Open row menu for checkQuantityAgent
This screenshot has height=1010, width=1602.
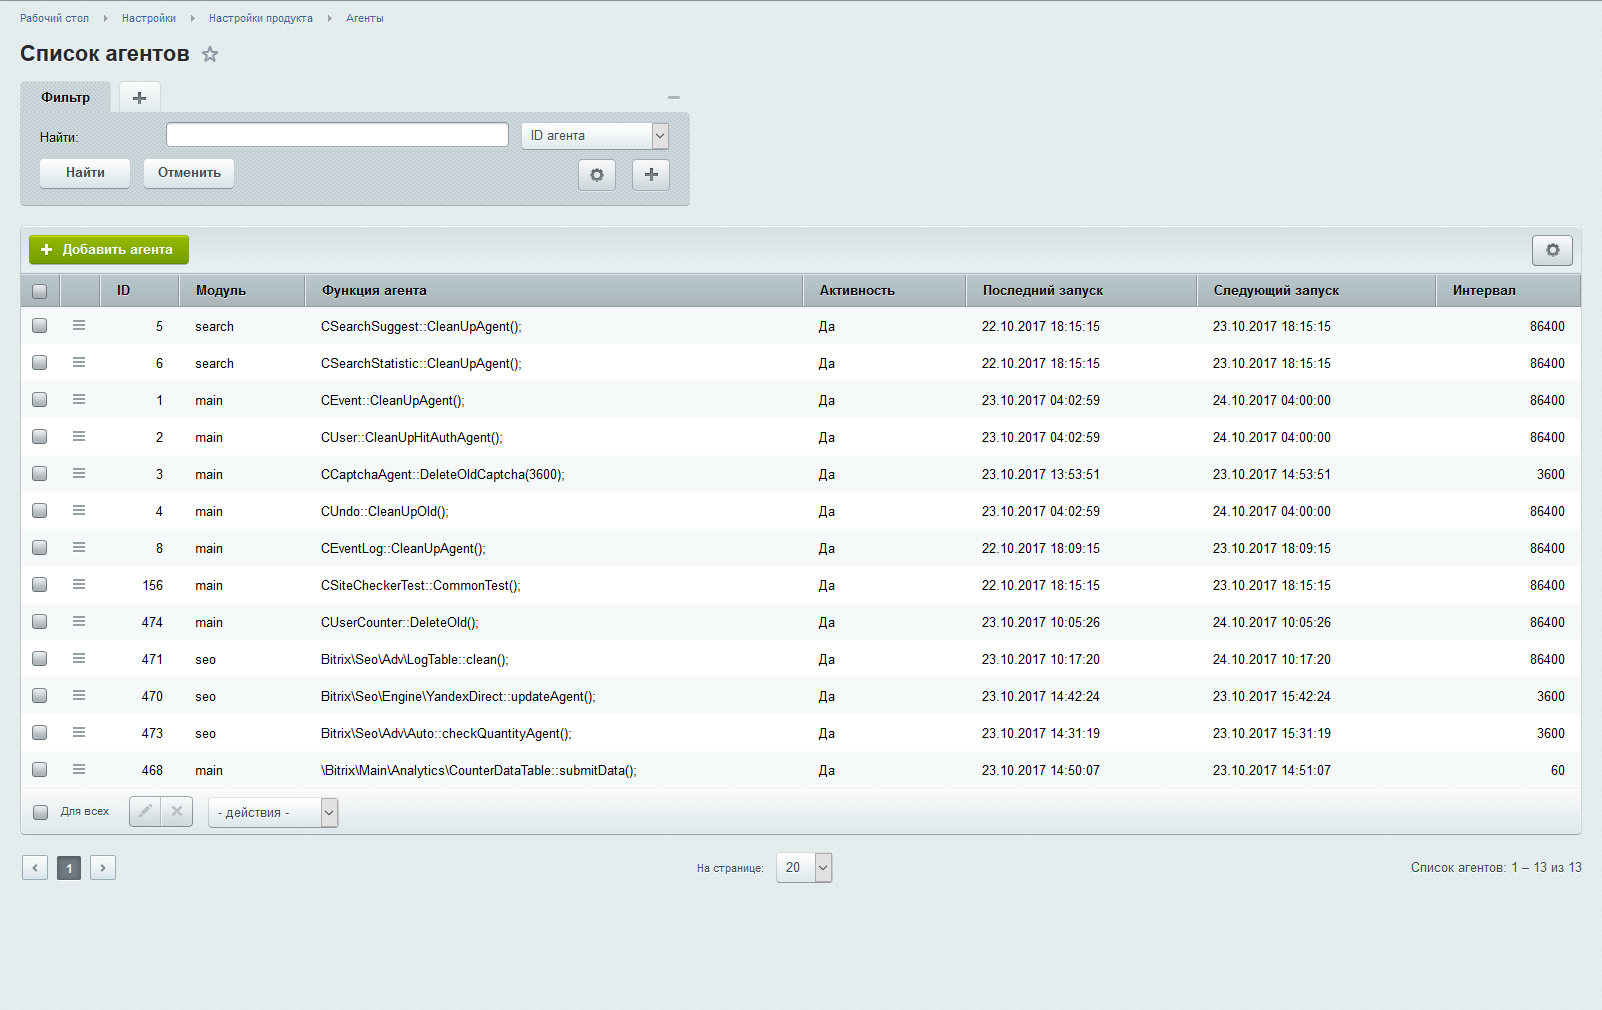(79, 733)
